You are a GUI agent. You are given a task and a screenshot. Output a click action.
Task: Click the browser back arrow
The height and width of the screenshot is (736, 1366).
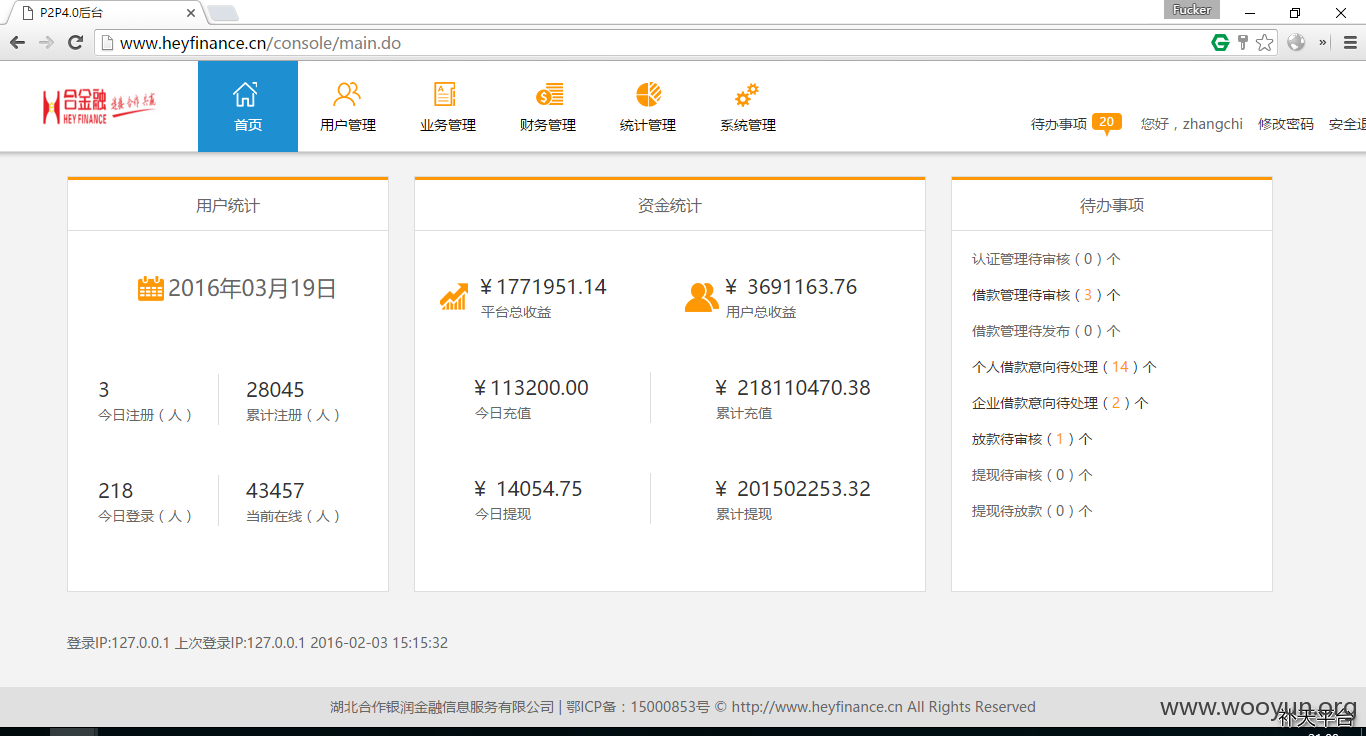(x=17, y=42)
